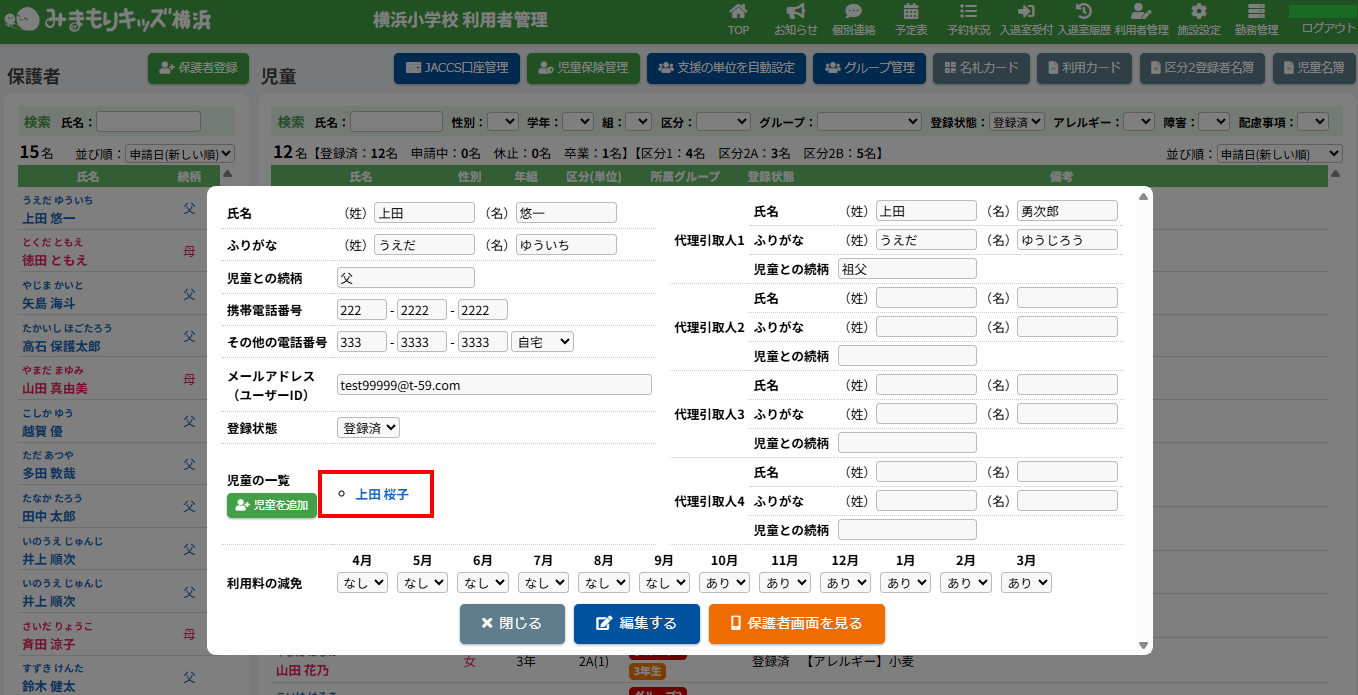Open guardian sort order 並び順 dropdown

click(x=180, y=154)
